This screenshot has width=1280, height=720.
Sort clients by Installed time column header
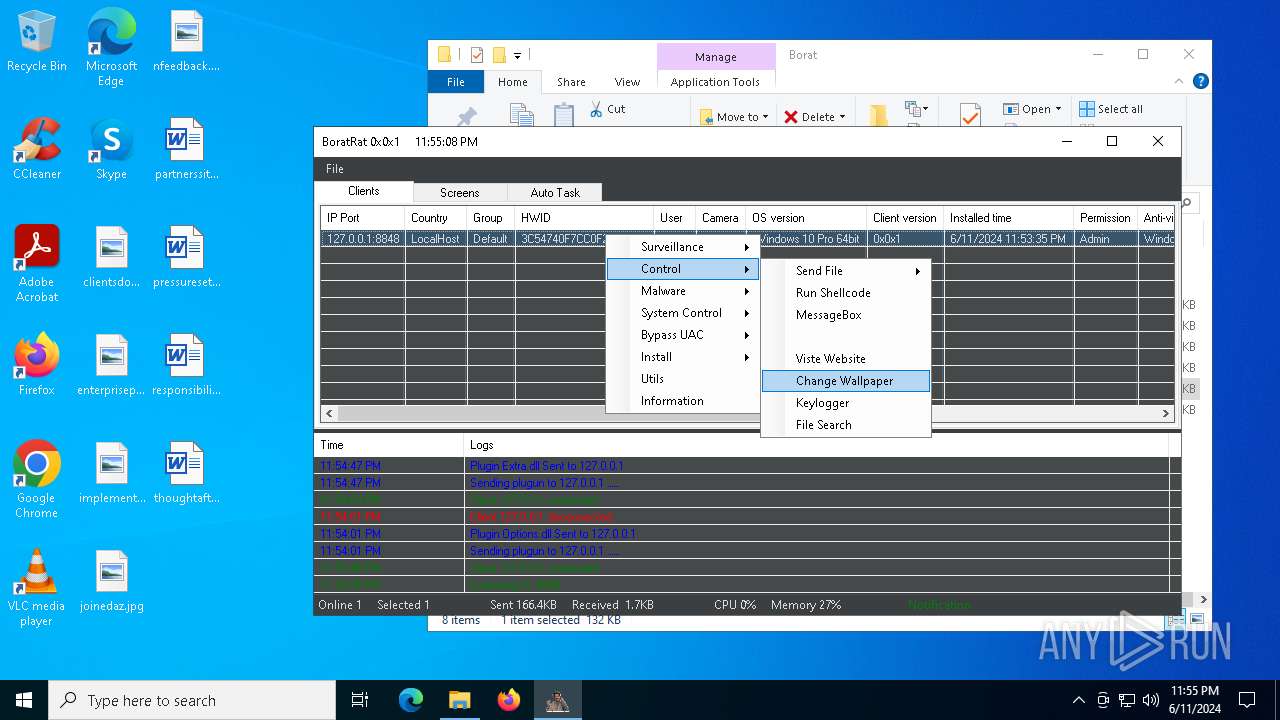[1009, 218]
